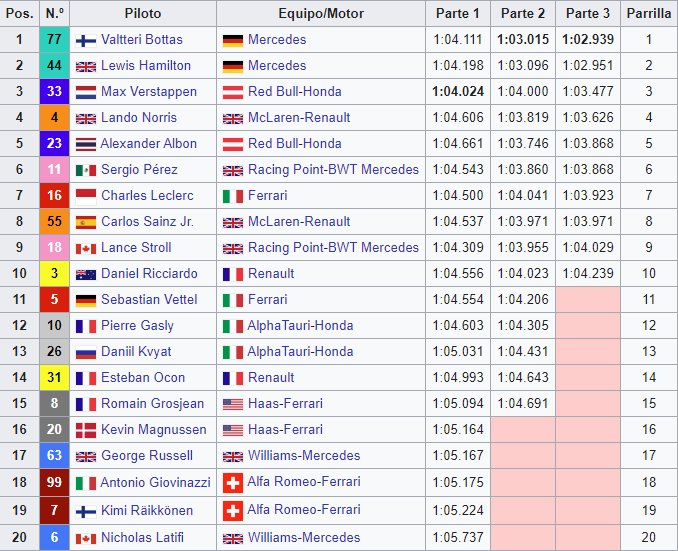Click the France flag in Ricciardo's Renault cell
678x551 pixels.
[x=233, y=275]
